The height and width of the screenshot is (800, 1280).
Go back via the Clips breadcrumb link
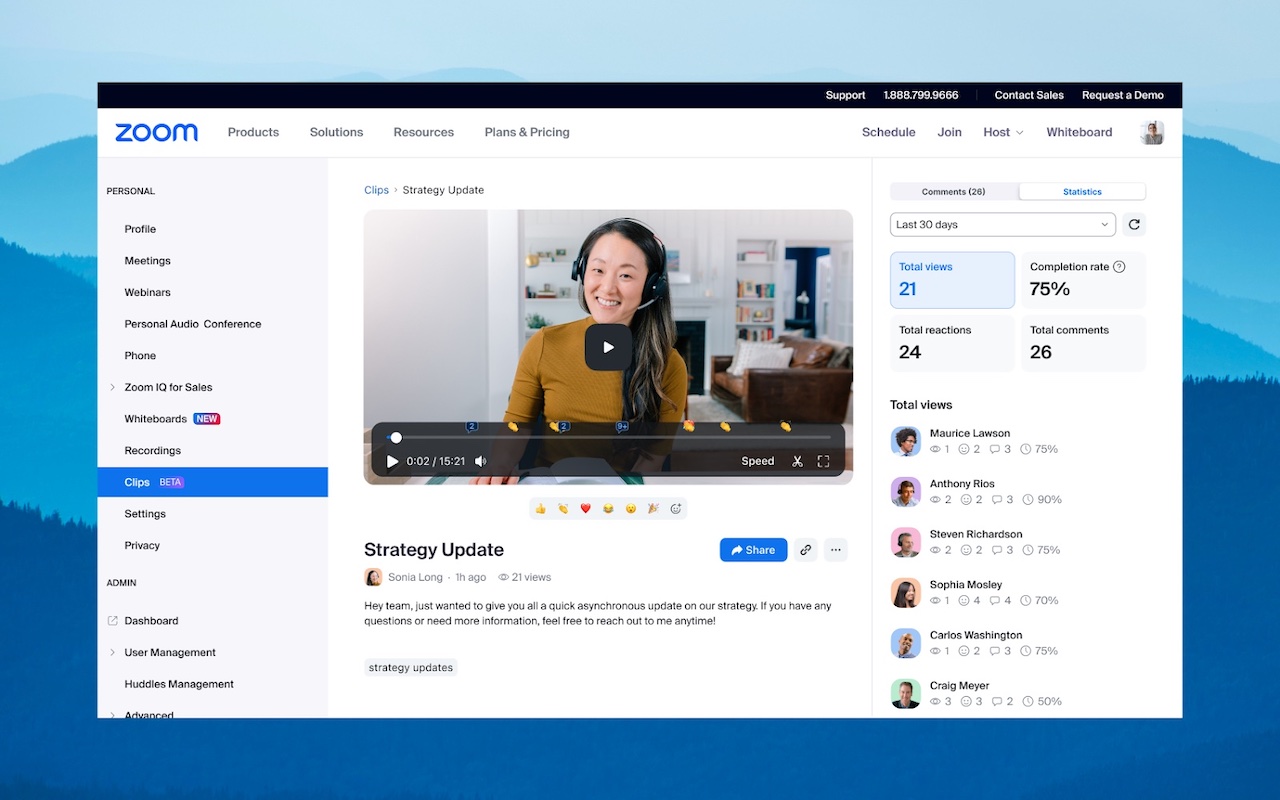point(376,190)
